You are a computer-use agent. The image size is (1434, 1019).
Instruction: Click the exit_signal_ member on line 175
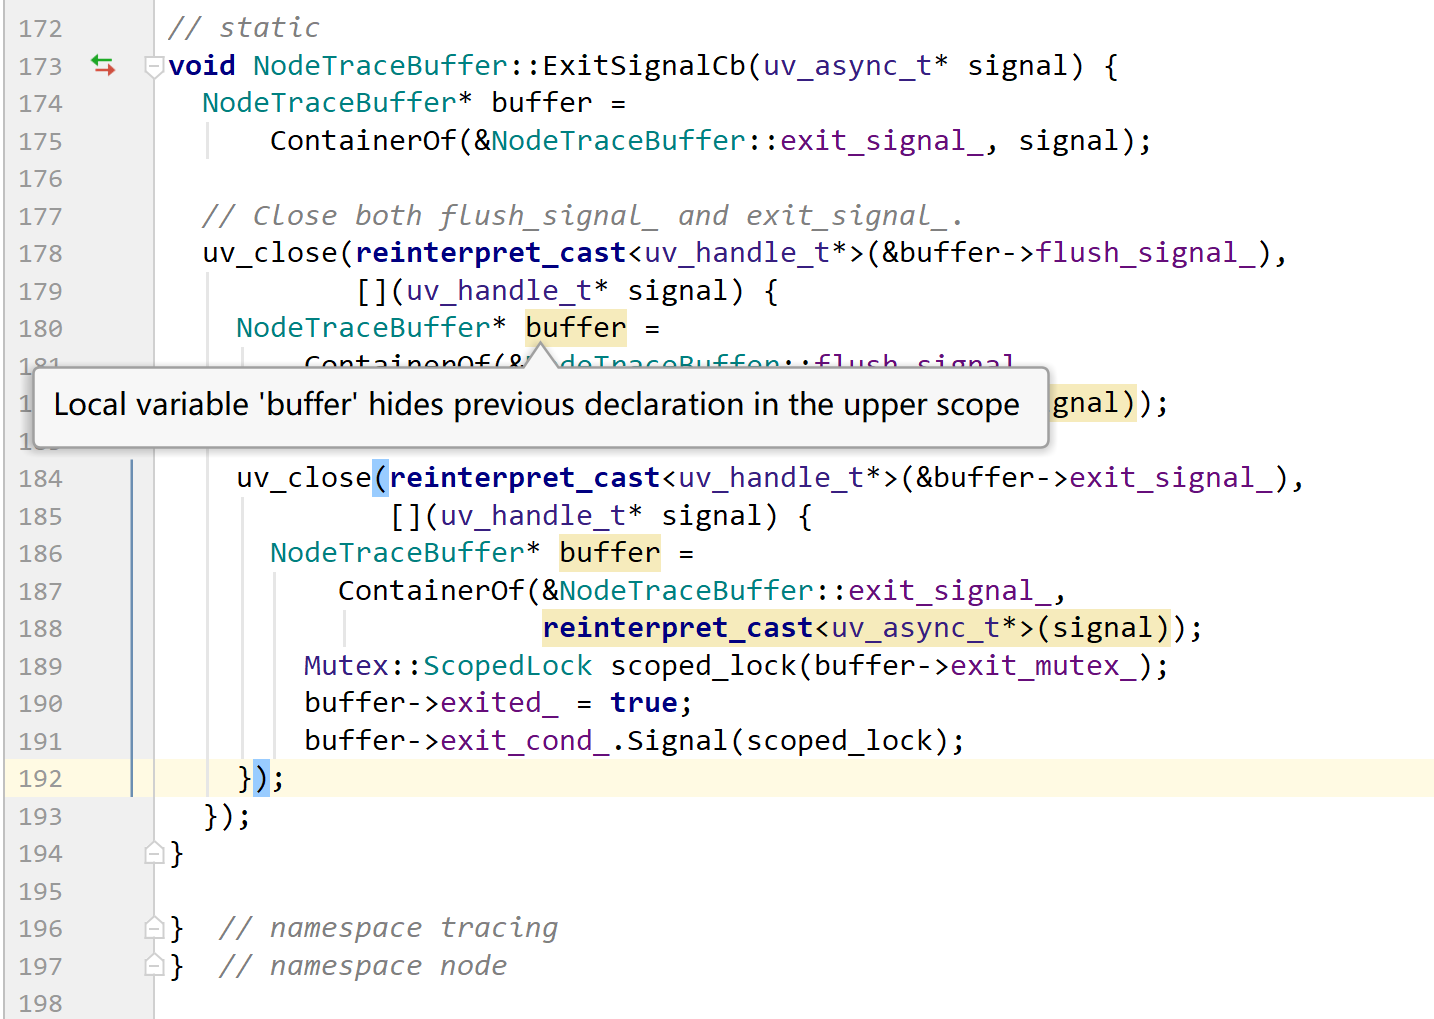pos(881,141)
